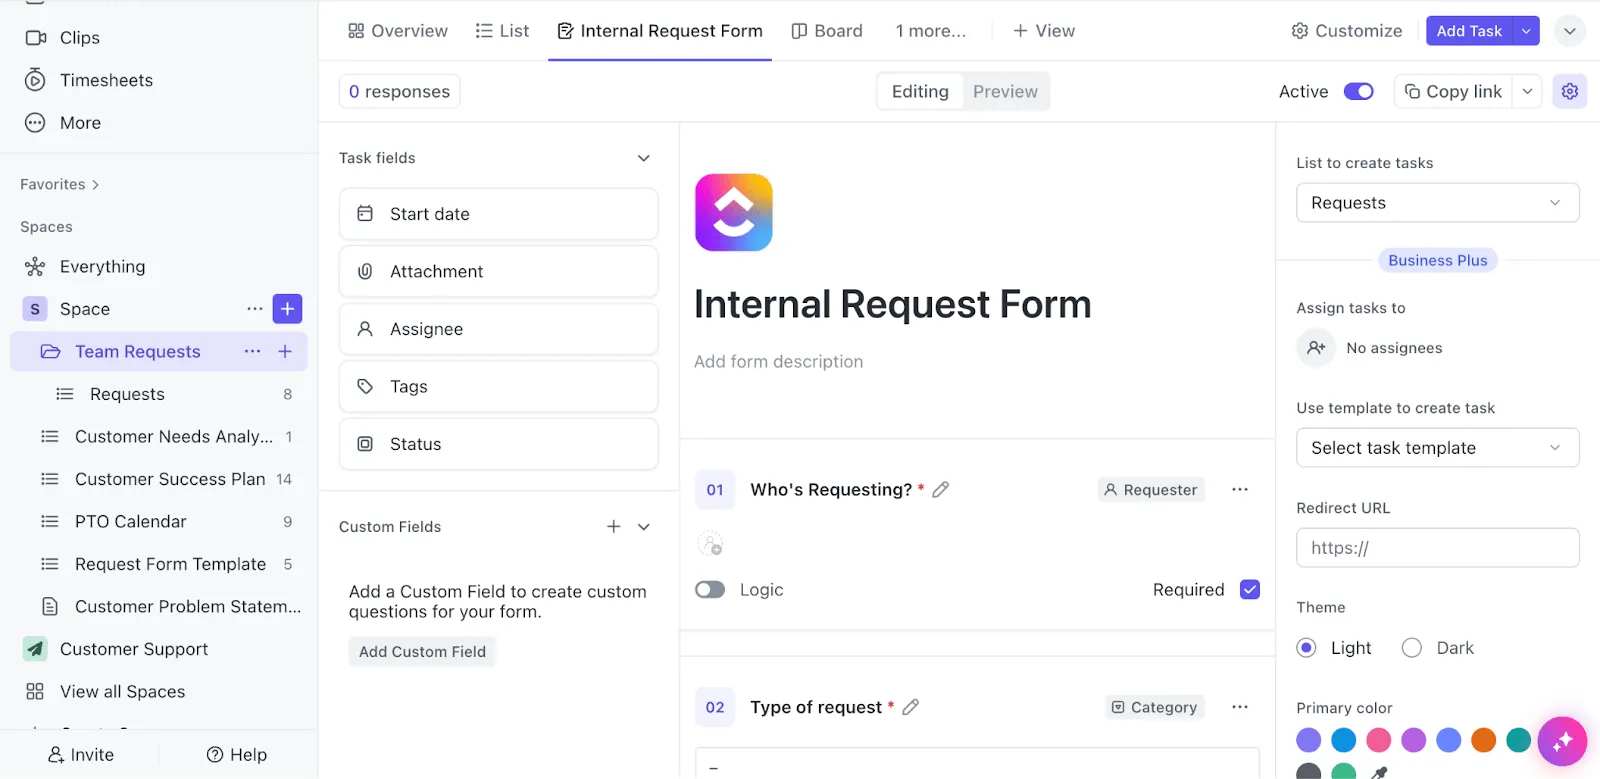Open options menu for Who's Requesting question
The height and width of the screenshot is (779, 1600).
point(1240,489)
